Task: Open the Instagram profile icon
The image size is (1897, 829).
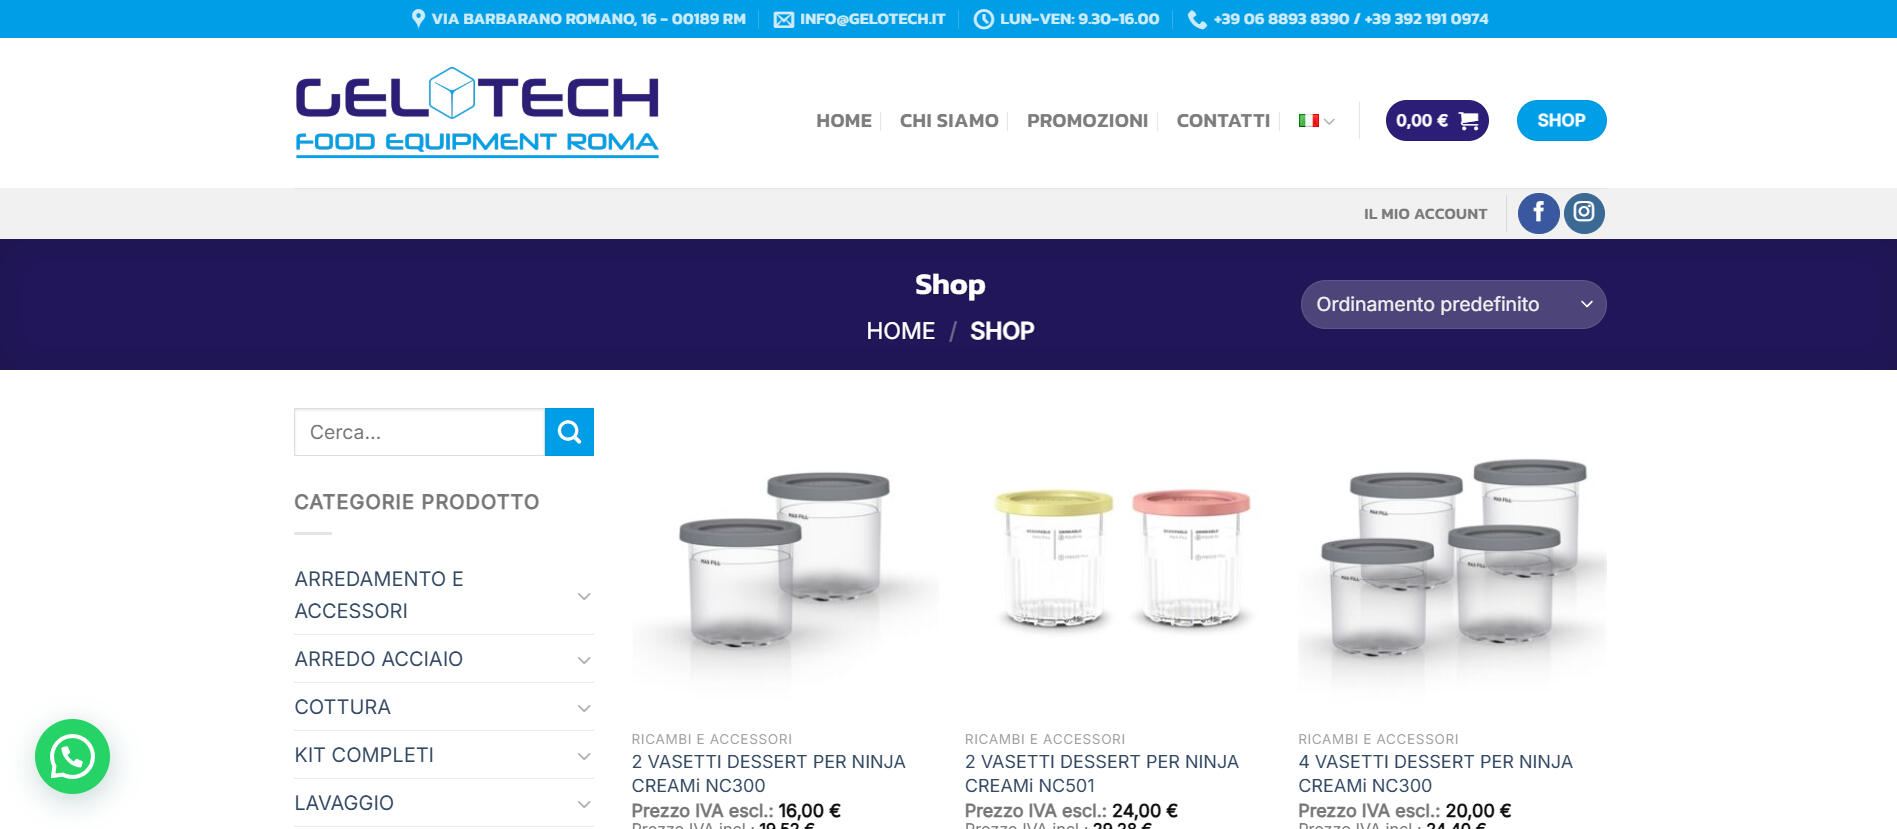Action: [1584, 213]
